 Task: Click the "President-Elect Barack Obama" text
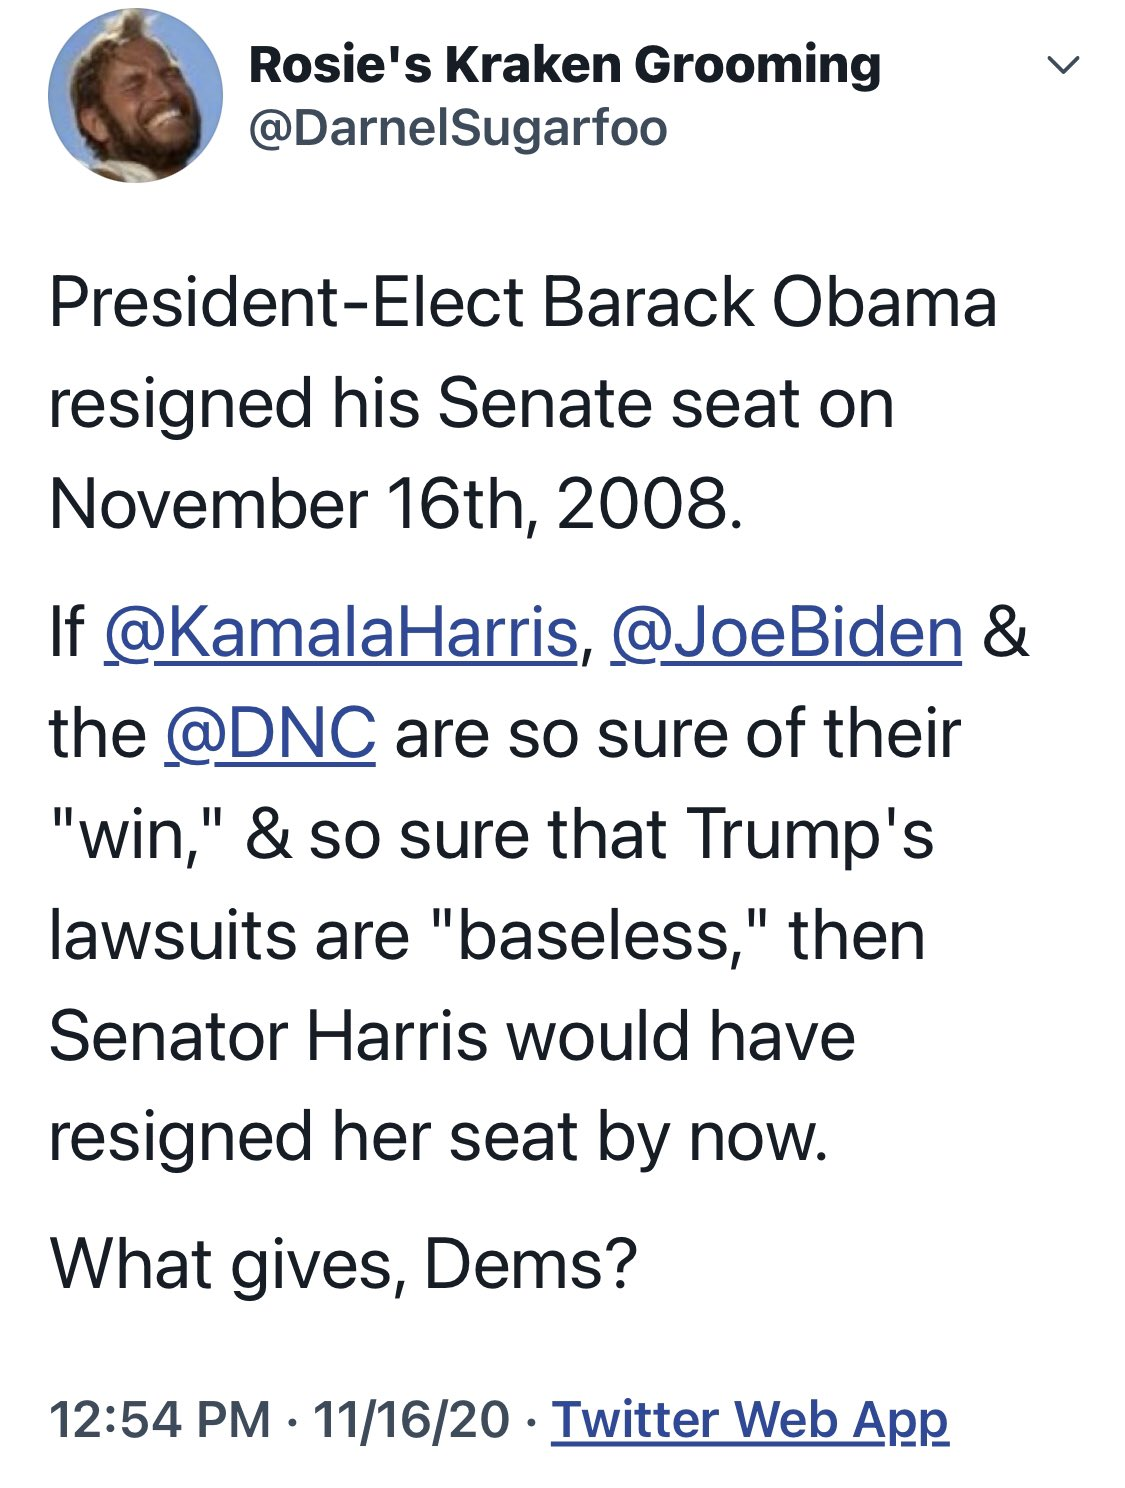coord(522,303)
